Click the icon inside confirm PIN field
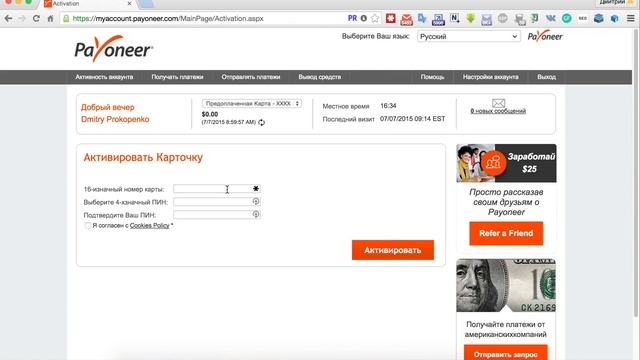This screenshot has height=360, width=640. 256,214
